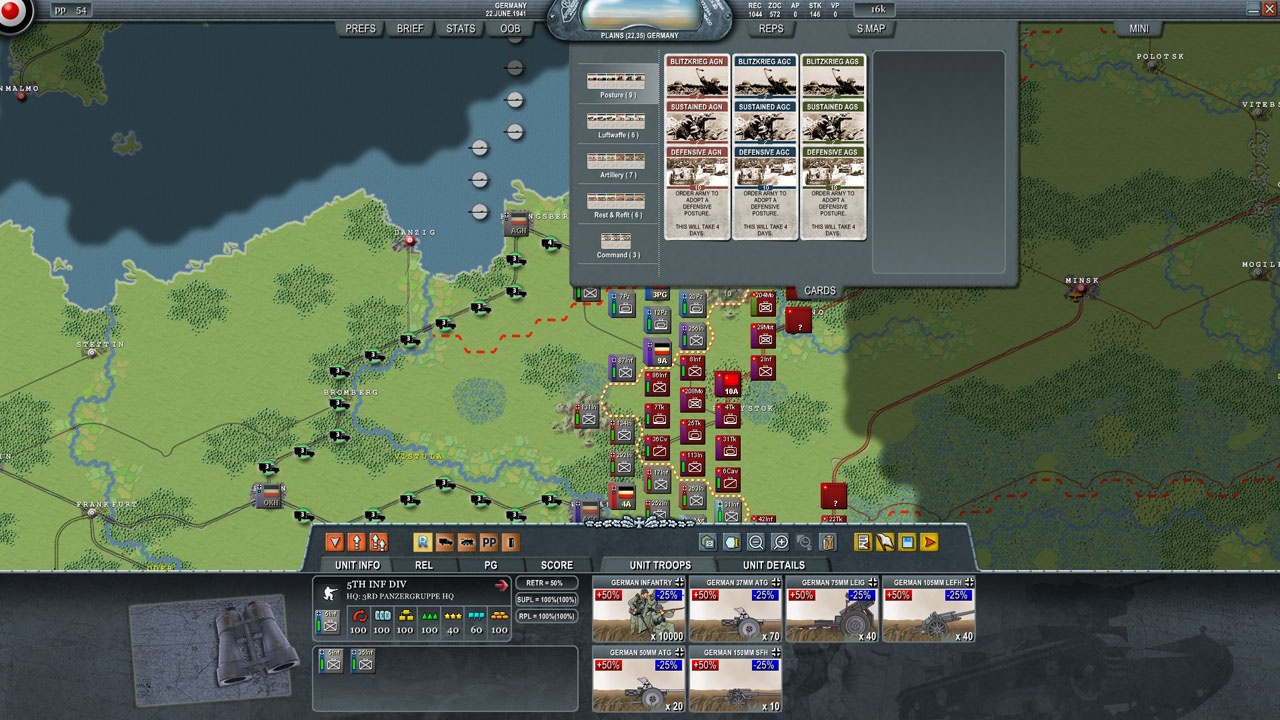Click the truck icon in the toolbar
The height and width of the screenshot is (720, 1280).
point(445,542)
